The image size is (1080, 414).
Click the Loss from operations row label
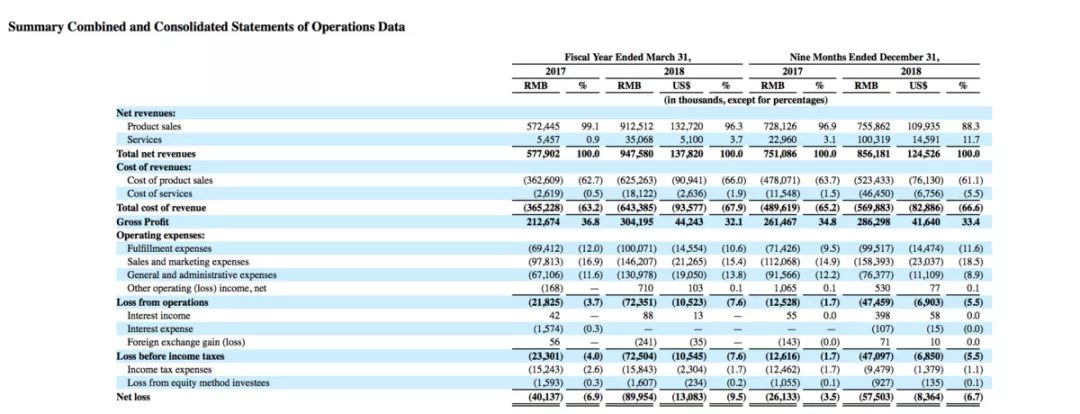point(162,302)
